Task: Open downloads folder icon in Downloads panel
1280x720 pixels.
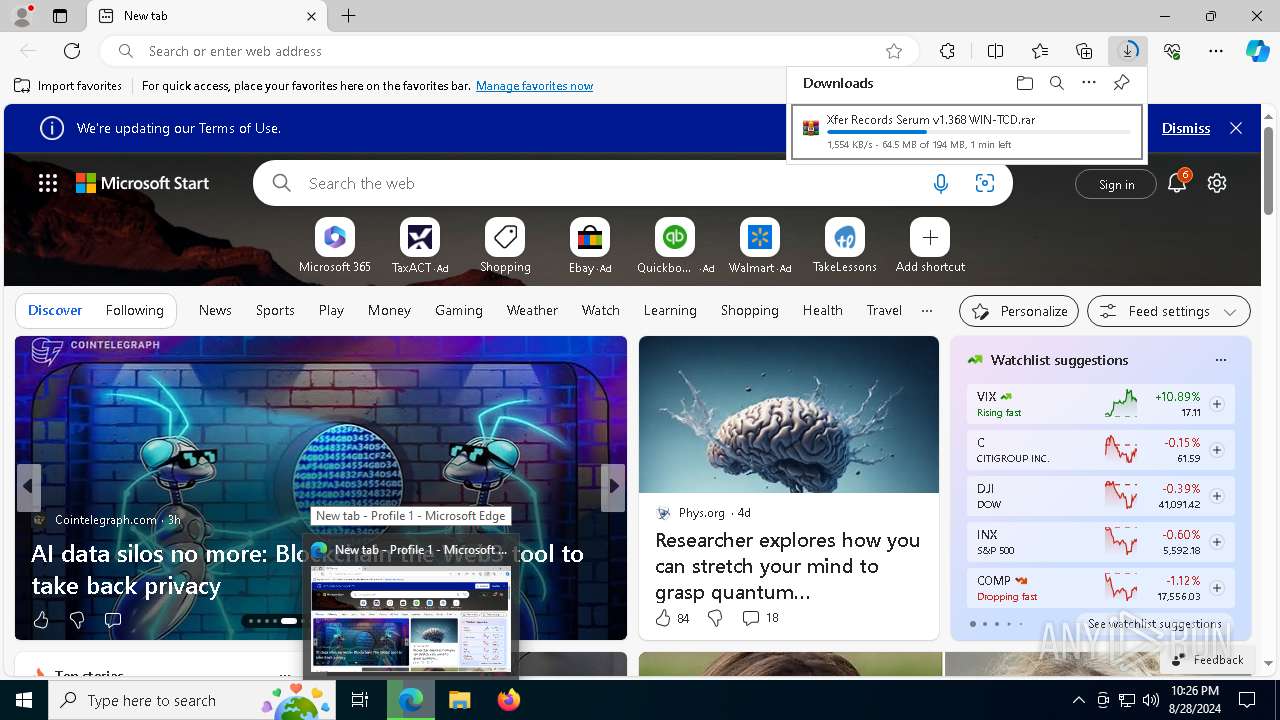Action: (x=1024, y=83)
